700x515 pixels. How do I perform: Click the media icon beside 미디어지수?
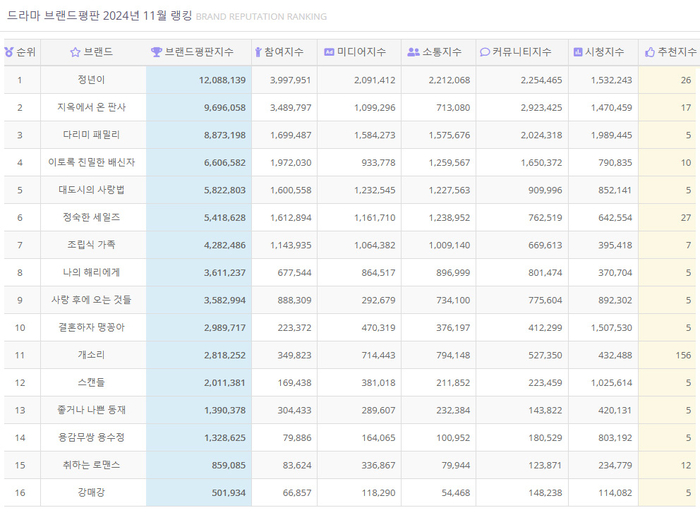click(x=329, y=52)
